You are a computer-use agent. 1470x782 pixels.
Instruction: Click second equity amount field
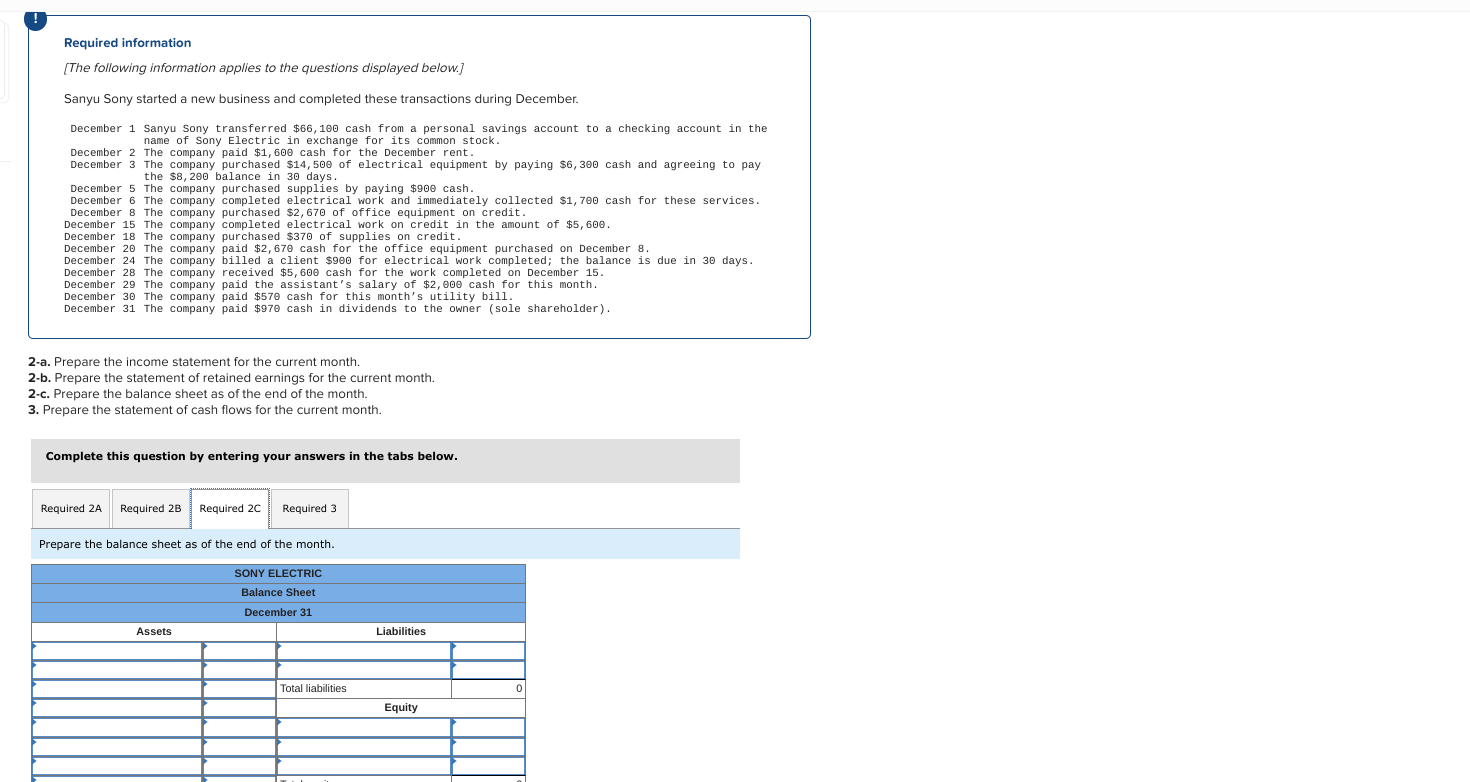(x=488, y=746)
